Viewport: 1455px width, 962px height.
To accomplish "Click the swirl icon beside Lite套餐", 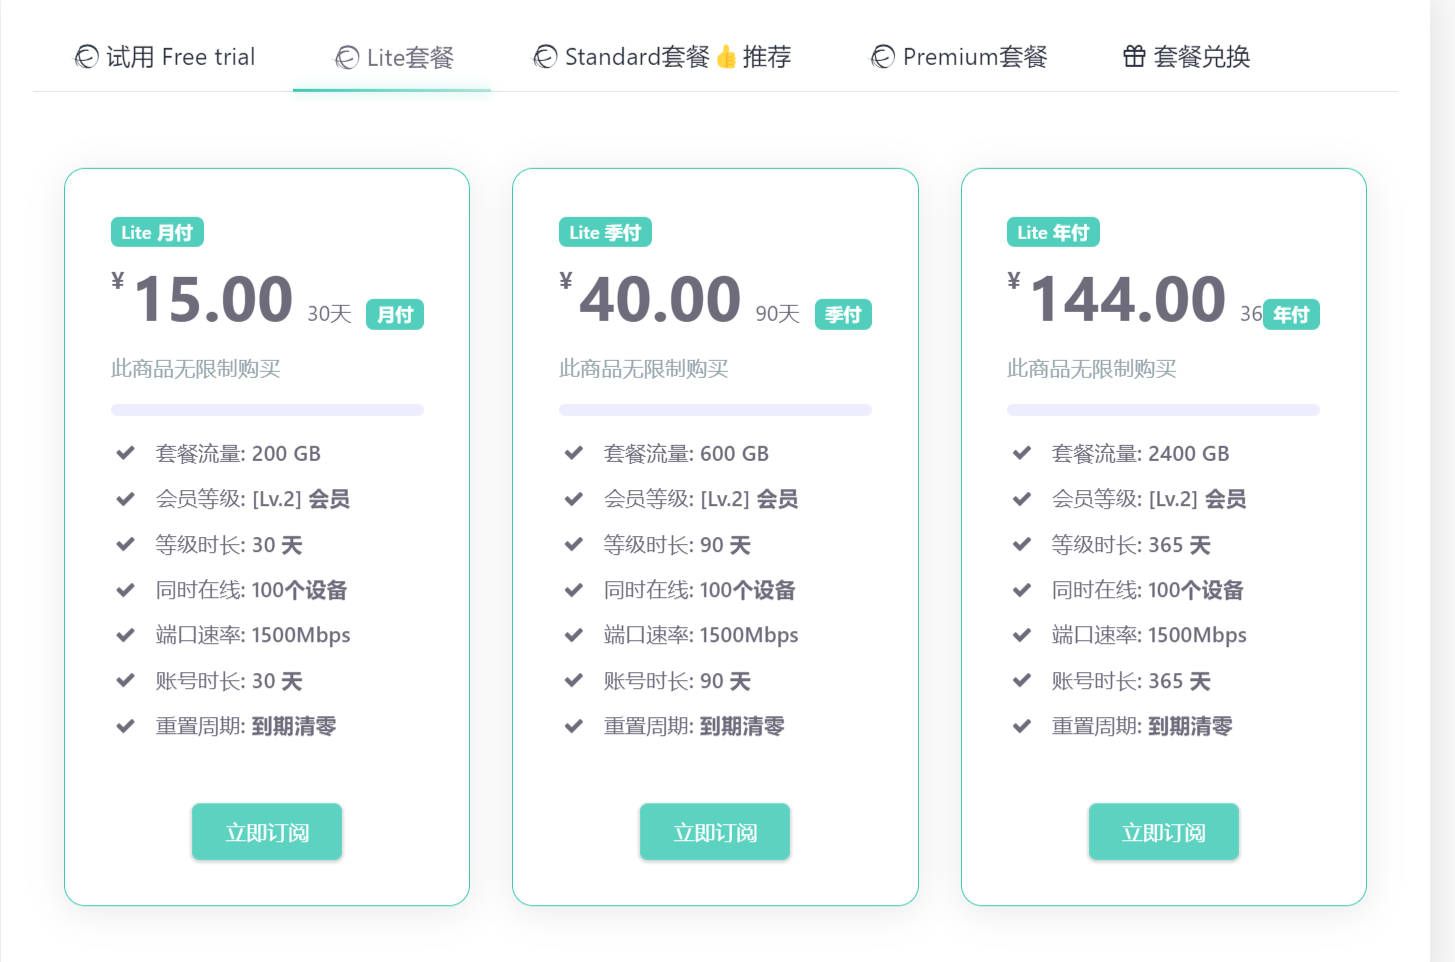I will (x=347, y=58).
